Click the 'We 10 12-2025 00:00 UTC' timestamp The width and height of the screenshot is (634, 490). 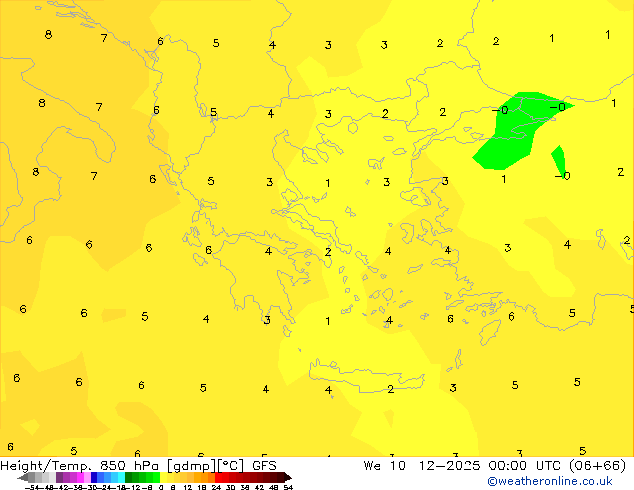tap(463, 466)
